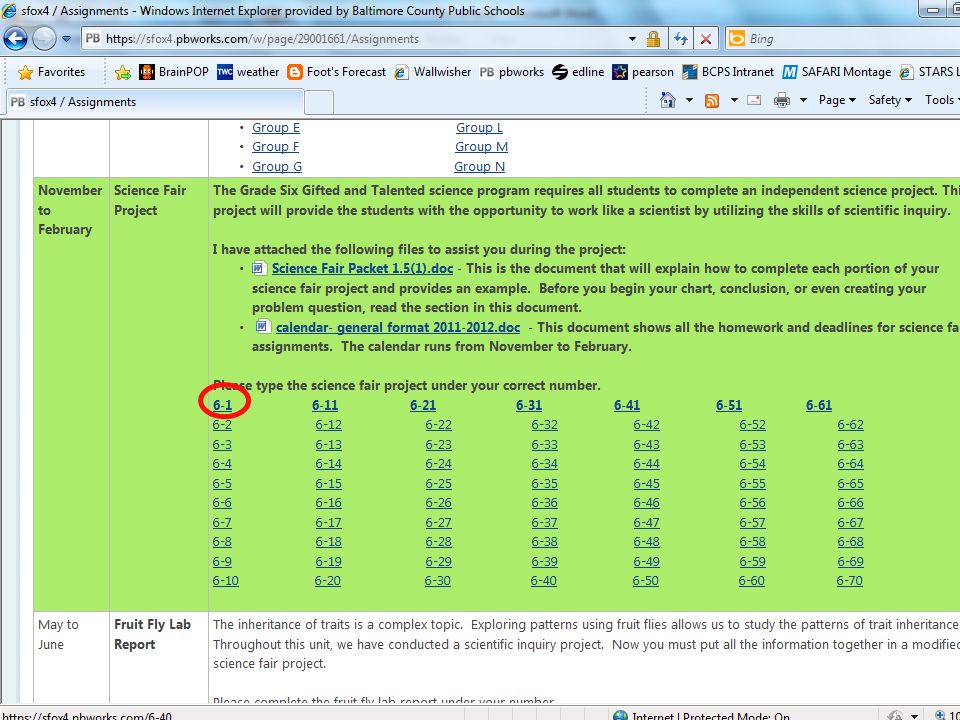
Task: Click the Print icon
Action: pyautogui.click(x=782, y=100)
